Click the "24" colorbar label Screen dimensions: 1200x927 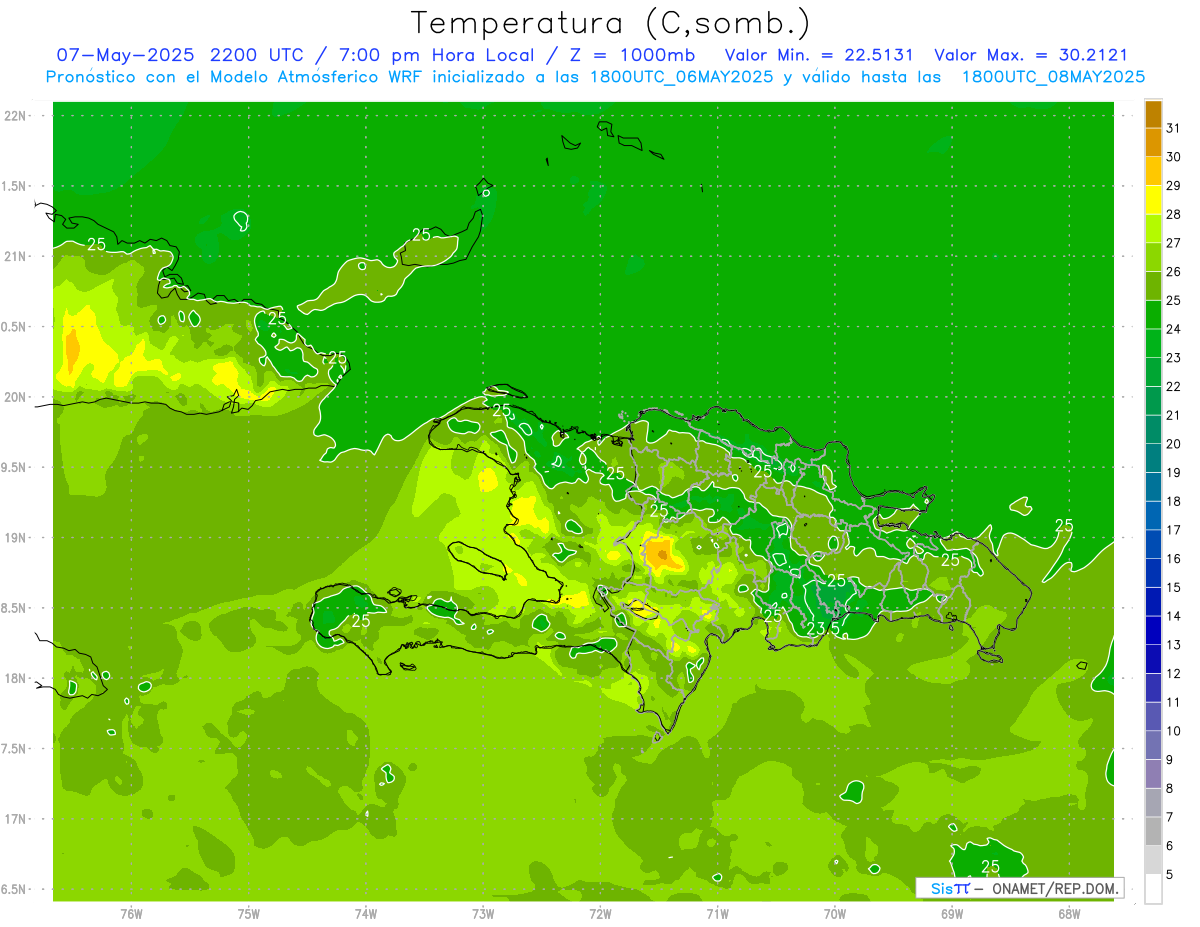(x=1173, y=329)
